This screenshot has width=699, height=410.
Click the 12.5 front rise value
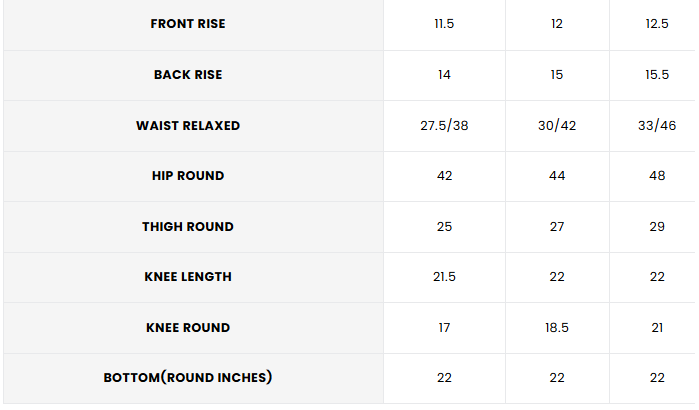(x=657, y=24)
